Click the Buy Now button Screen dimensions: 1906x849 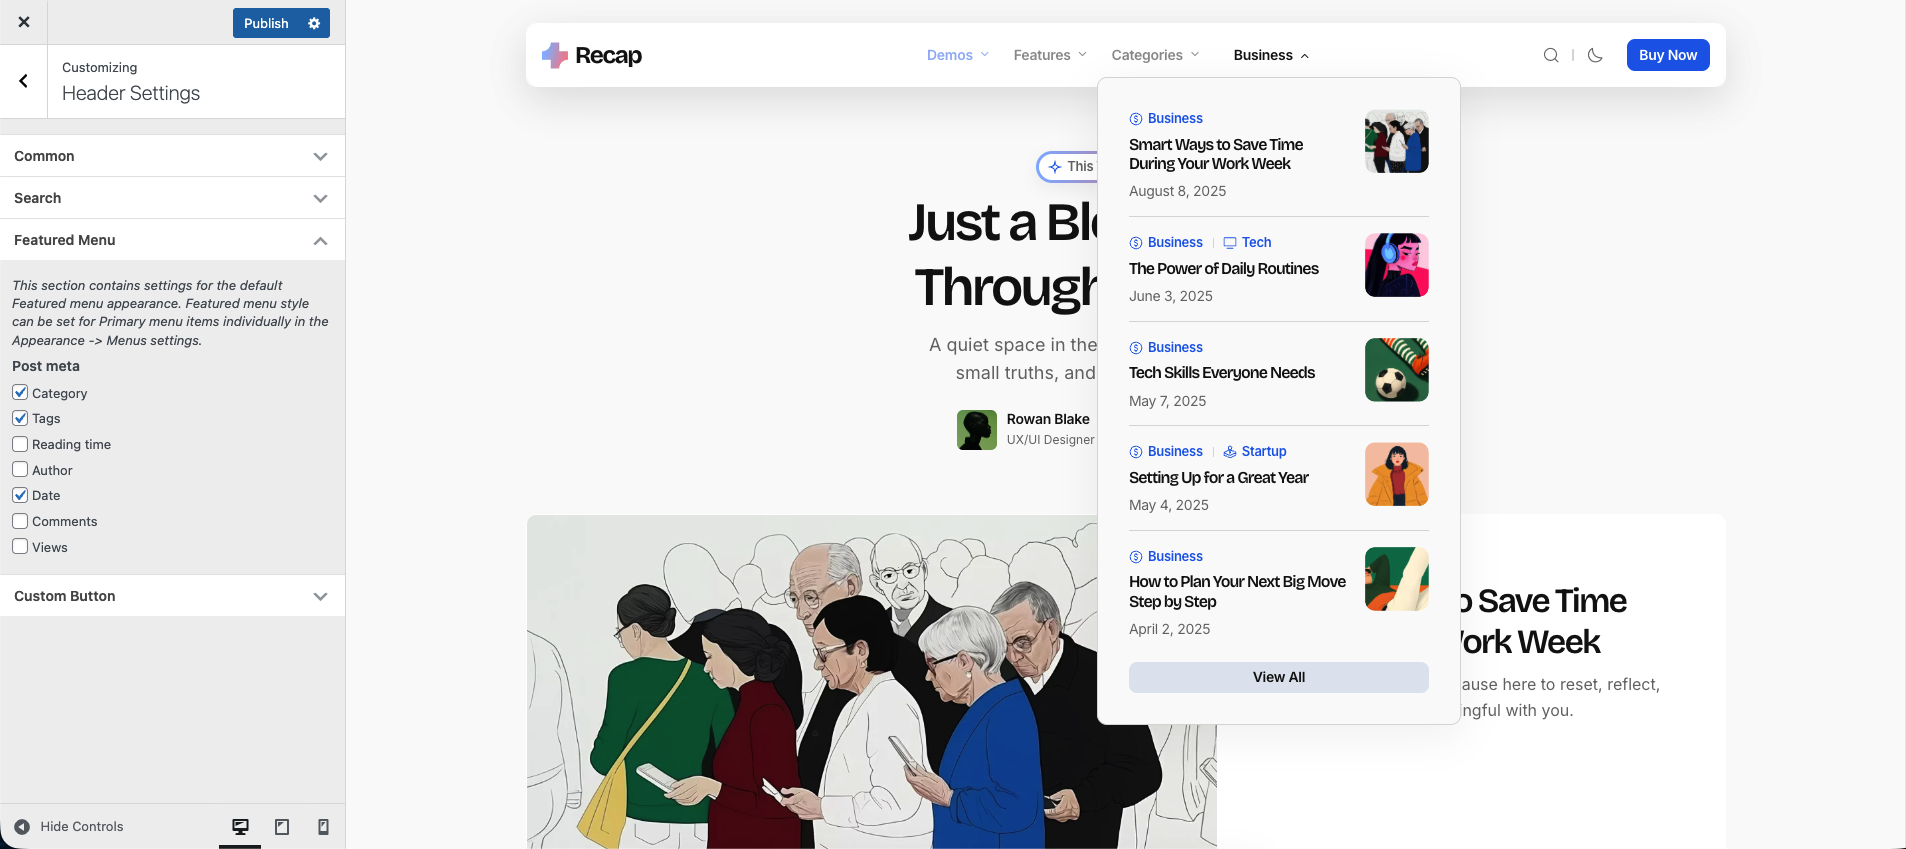point(1667,55)
